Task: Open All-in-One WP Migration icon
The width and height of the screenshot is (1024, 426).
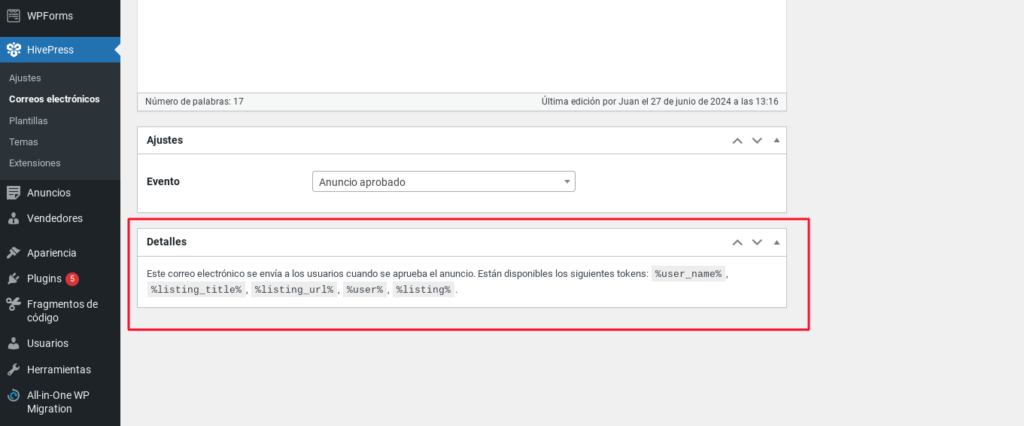Action: coord(13,395)
